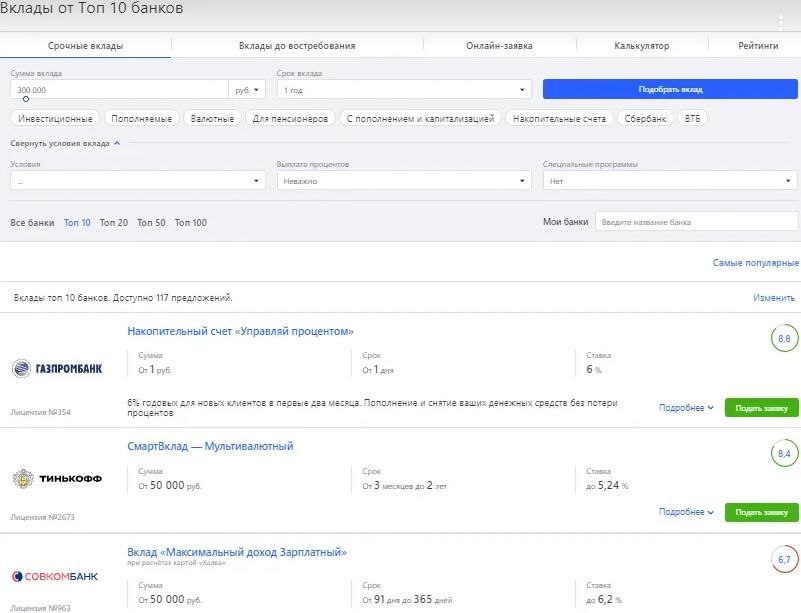Click the Gazprombank logo
This screenshot has width=801, height=613.
(57, 368)
